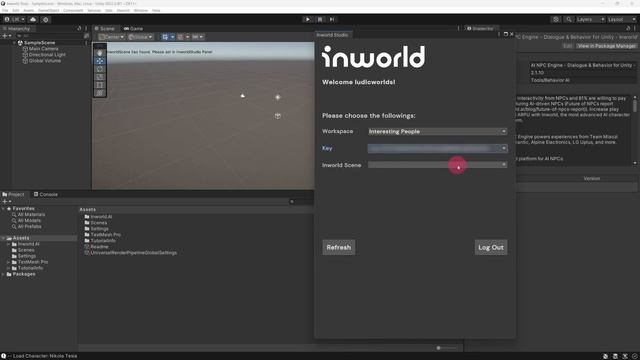Maximize the Inworld Studio floating window
Viewport: 640px width, 360px height.
coord(506,34)
